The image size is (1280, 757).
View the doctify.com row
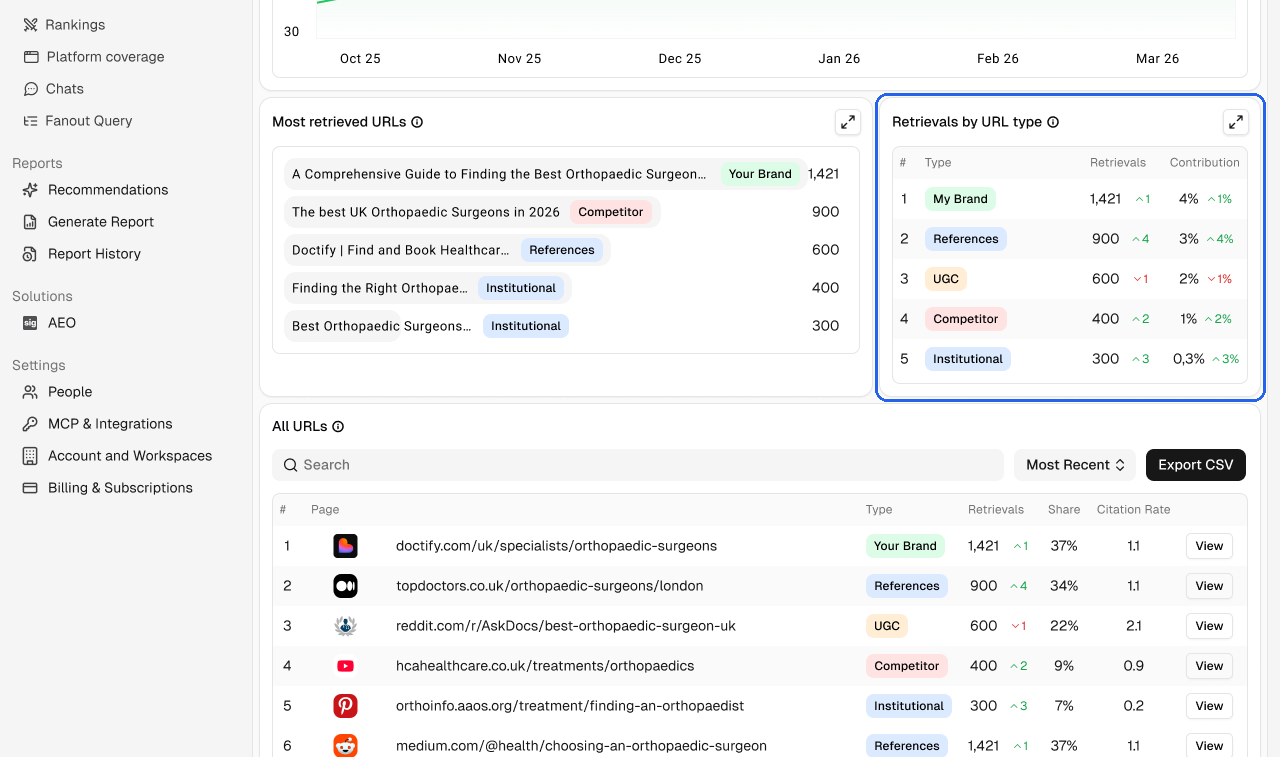[1209, 546]
